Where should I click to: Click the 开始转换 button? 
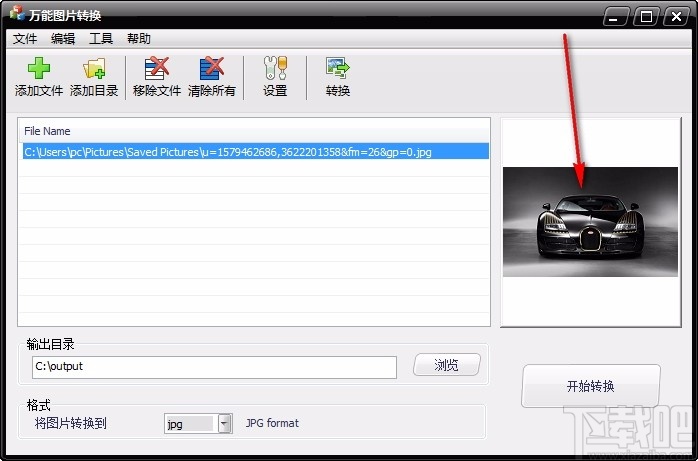(591, 386)
